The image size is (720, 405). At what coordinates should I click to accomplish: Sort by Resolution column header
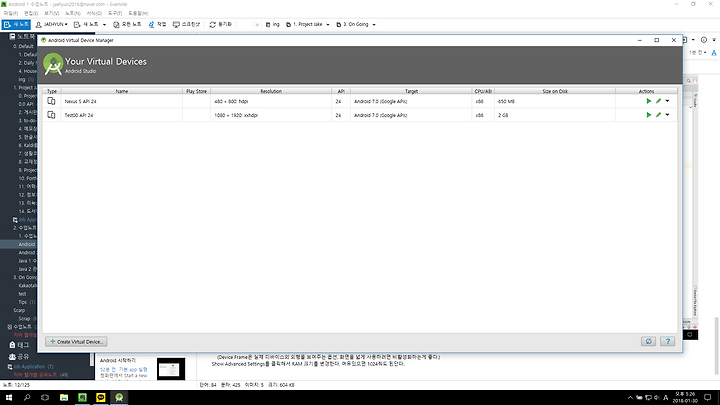point(271,91)
